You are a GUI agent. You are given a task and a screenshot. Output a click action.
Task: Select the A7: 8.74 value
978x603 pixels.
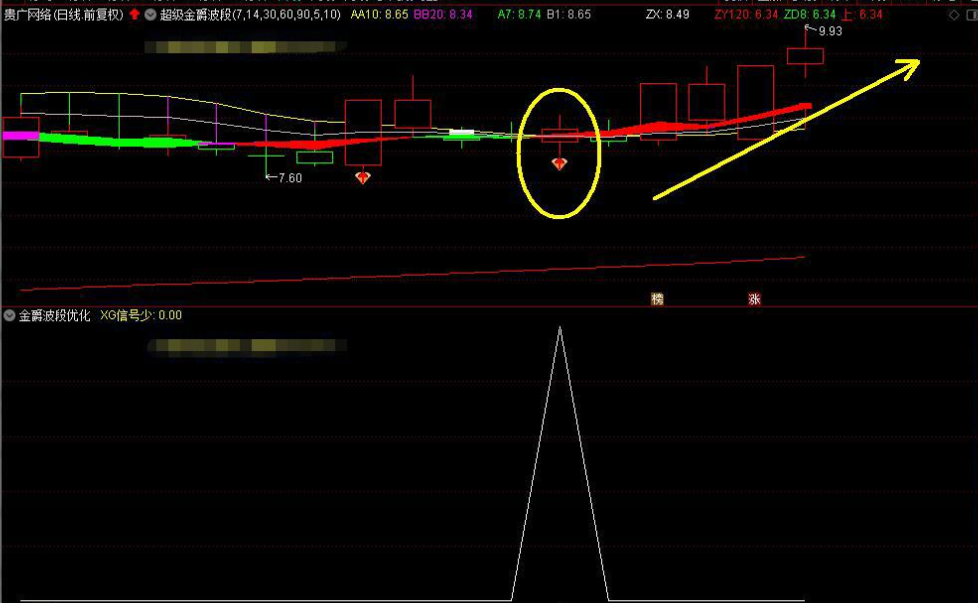[519, 14]
